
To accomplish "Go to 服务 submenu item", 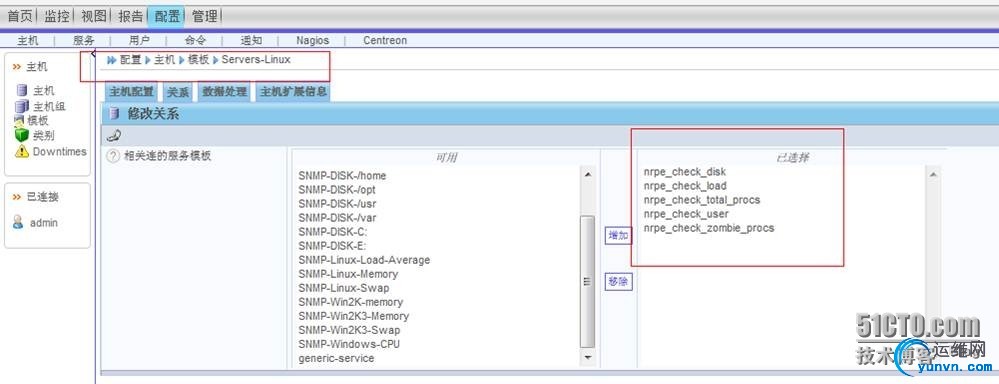I will pos(83,40).
